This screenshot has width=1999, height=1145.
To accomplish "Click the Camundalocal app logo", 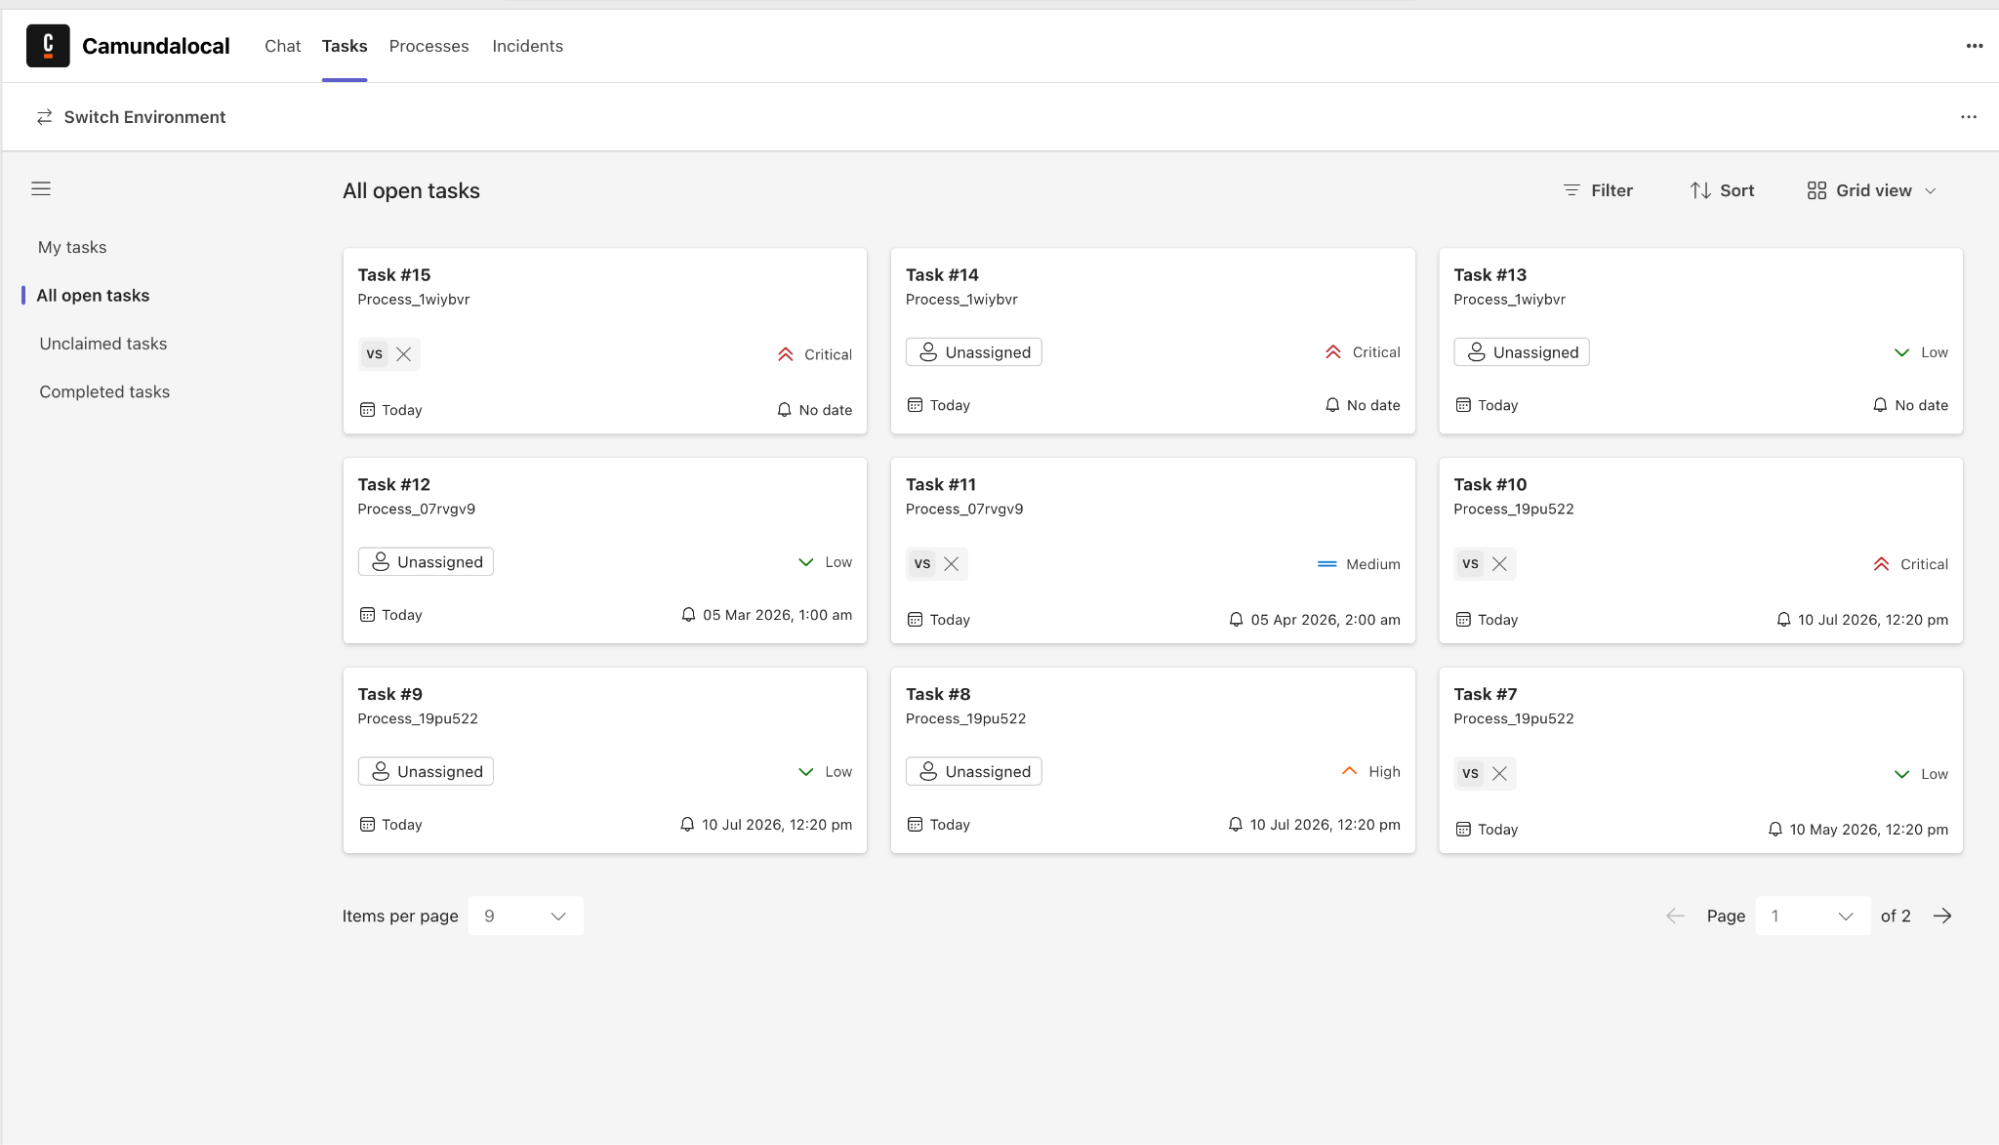I will pyautogui.click(x=48, y=46).
